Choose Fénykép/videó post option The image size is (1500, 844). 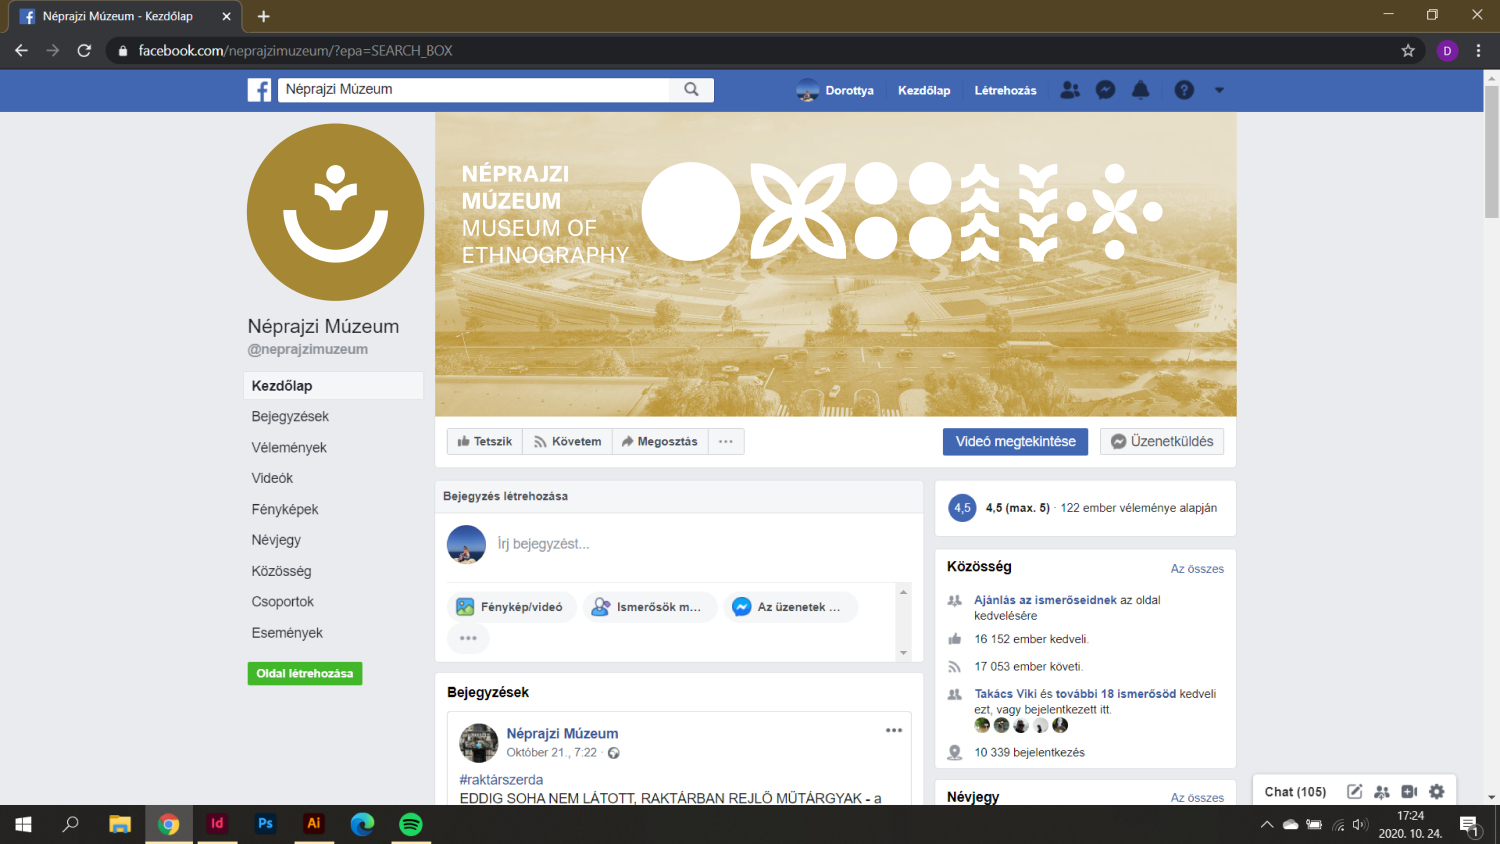coord(511,607)
